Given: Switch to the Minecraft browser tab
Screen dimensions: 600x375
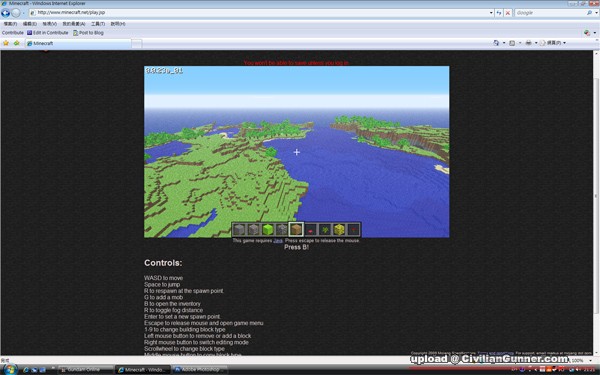Looking at the screenshot, I should pyautogui.click(x=78, y=43).
